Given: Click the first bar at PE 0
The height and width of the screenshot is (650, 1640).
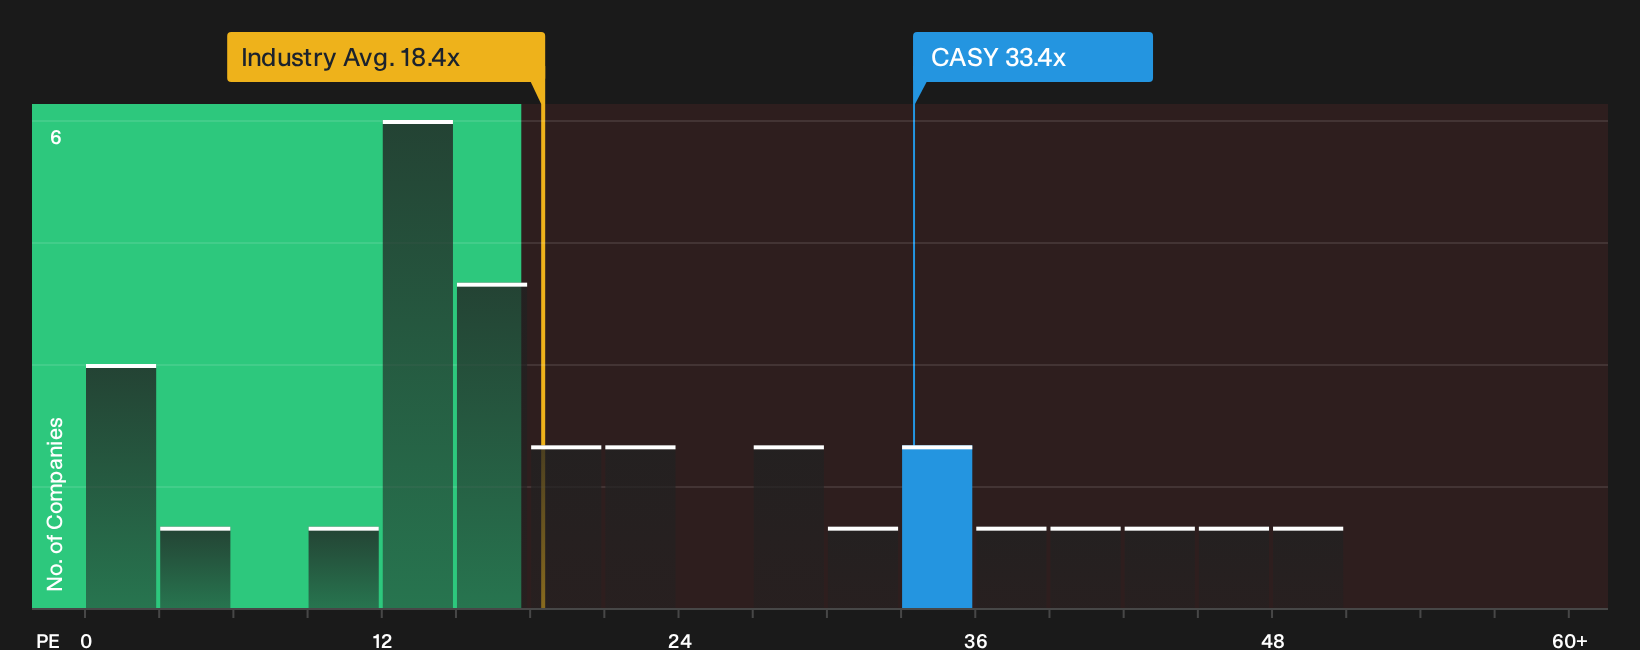Looking at the screenshot, I should click(x=121, y=487).
